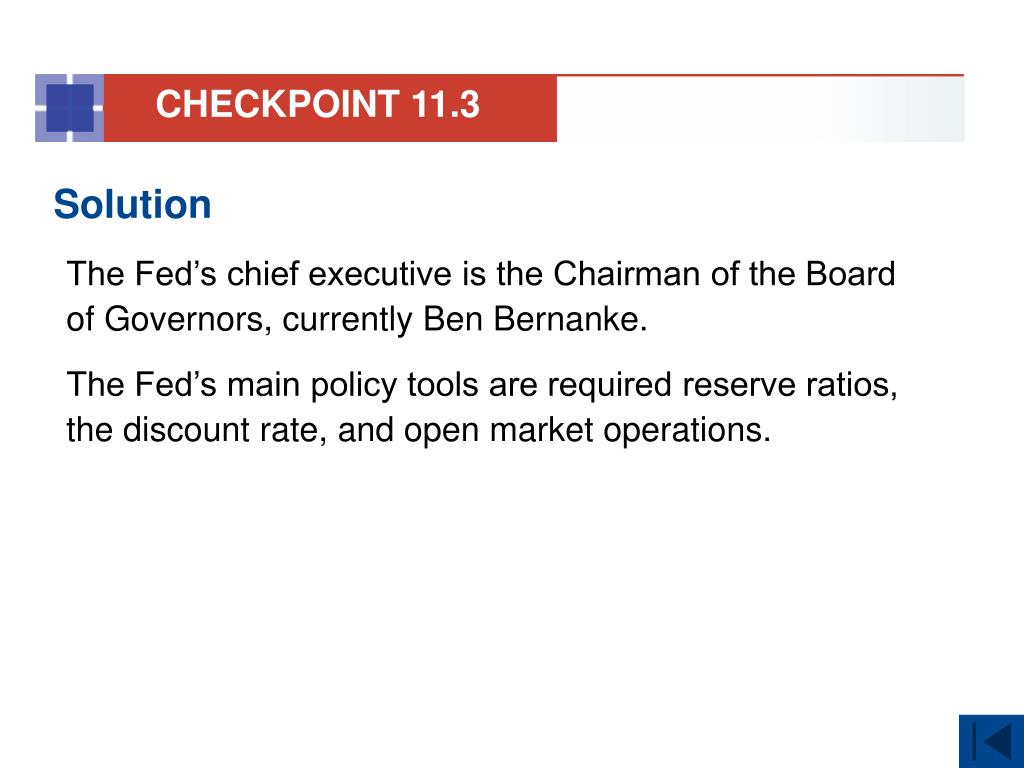
Task: Click the thin red line above the header
Action: pyautogui.click(x=760, y=76)
